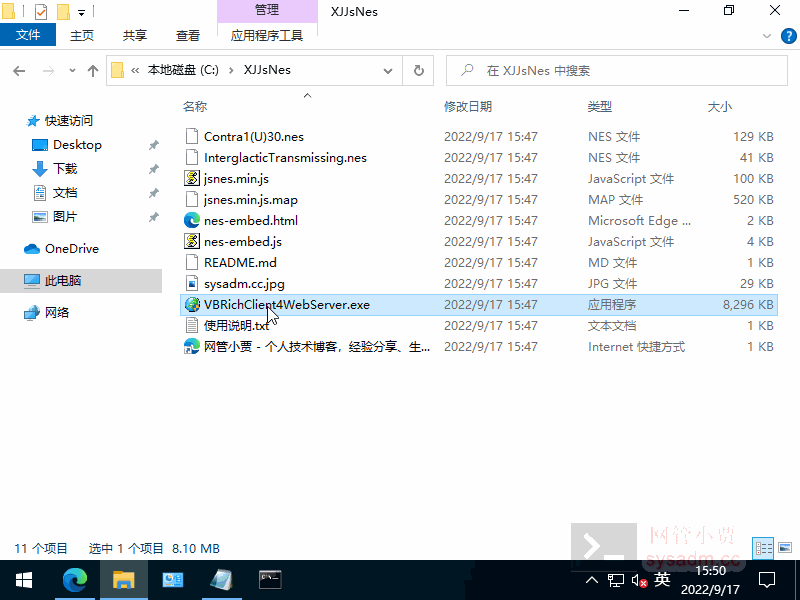Go up one folder level arrow
This screenshot has height=600, width=800.
[92, 70]
